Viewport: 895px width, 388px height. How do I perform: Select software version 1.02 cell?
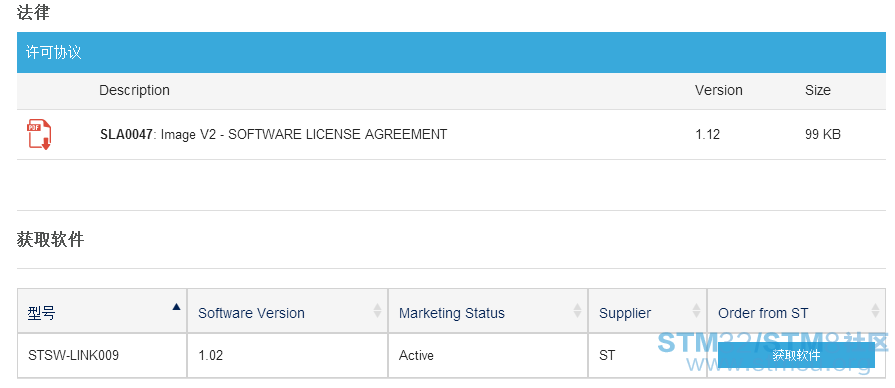click(288, 355)
